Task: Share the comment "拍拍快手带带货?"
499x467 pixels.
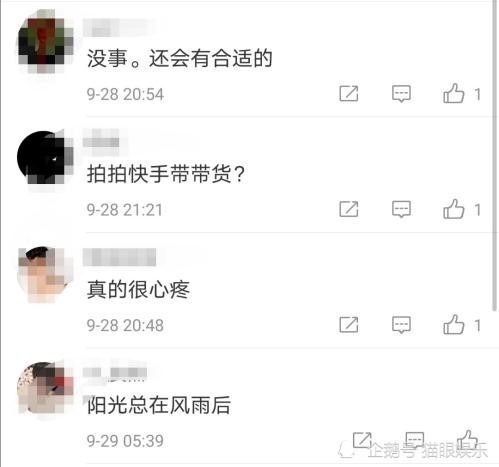Action: point(349,209)
